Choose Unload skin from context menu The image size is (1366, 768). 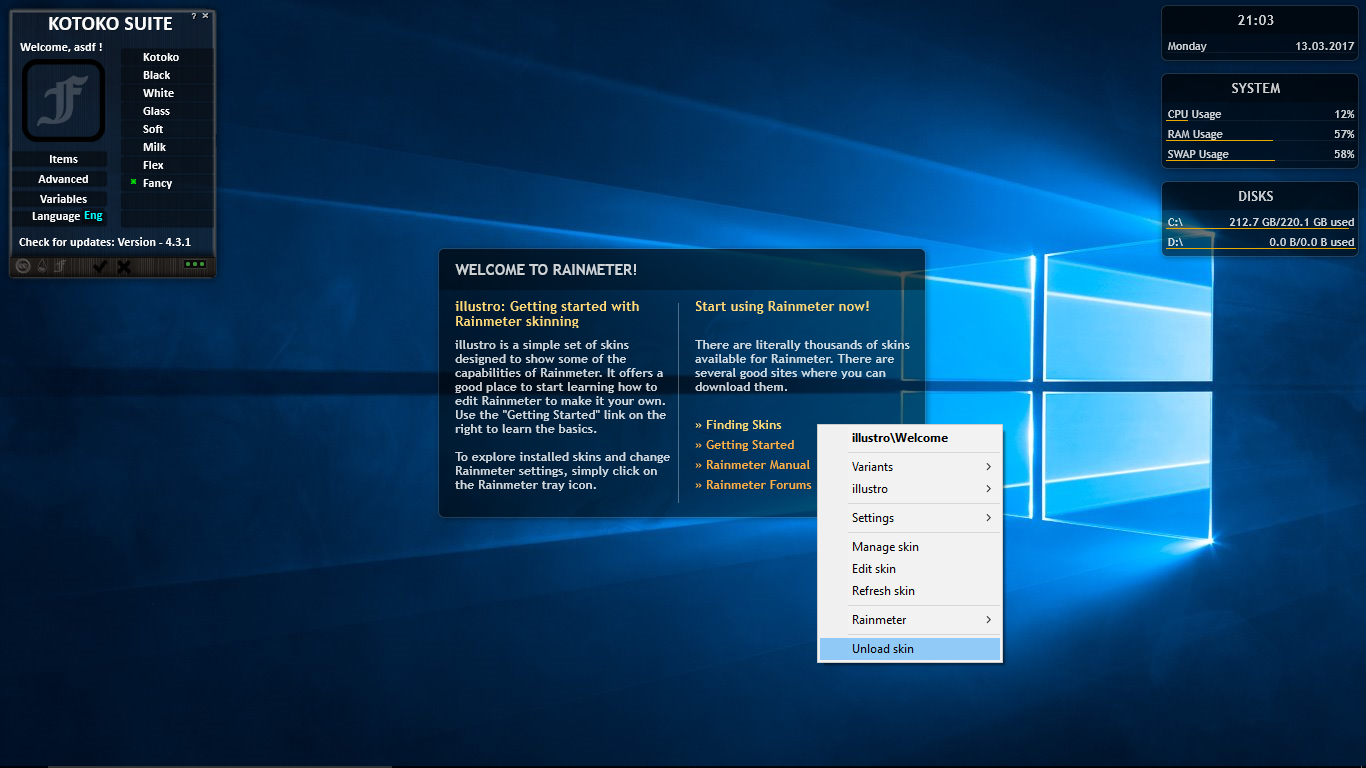point(910,649)
